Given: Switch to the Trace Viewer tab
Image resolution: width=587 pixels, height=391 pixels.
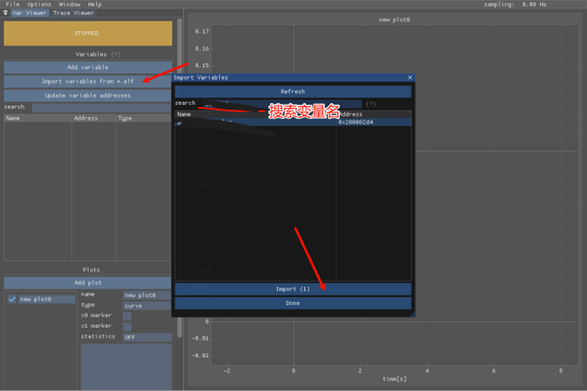Looking at the screenshot, I should point(73,13).
